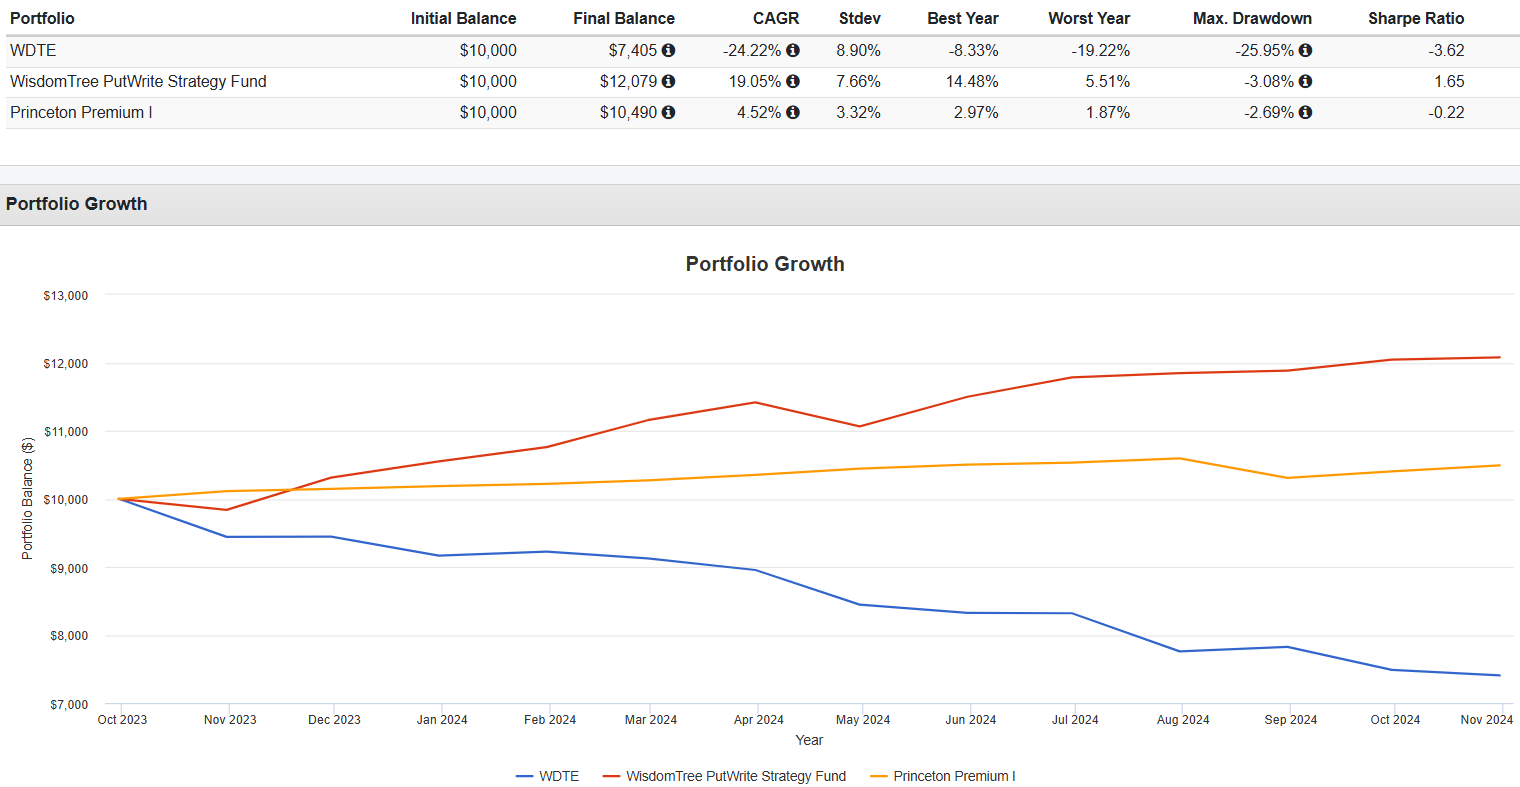Click the Apr 2024 x-axis label
Screen dimensions: 1520x787
click(759, 720)
